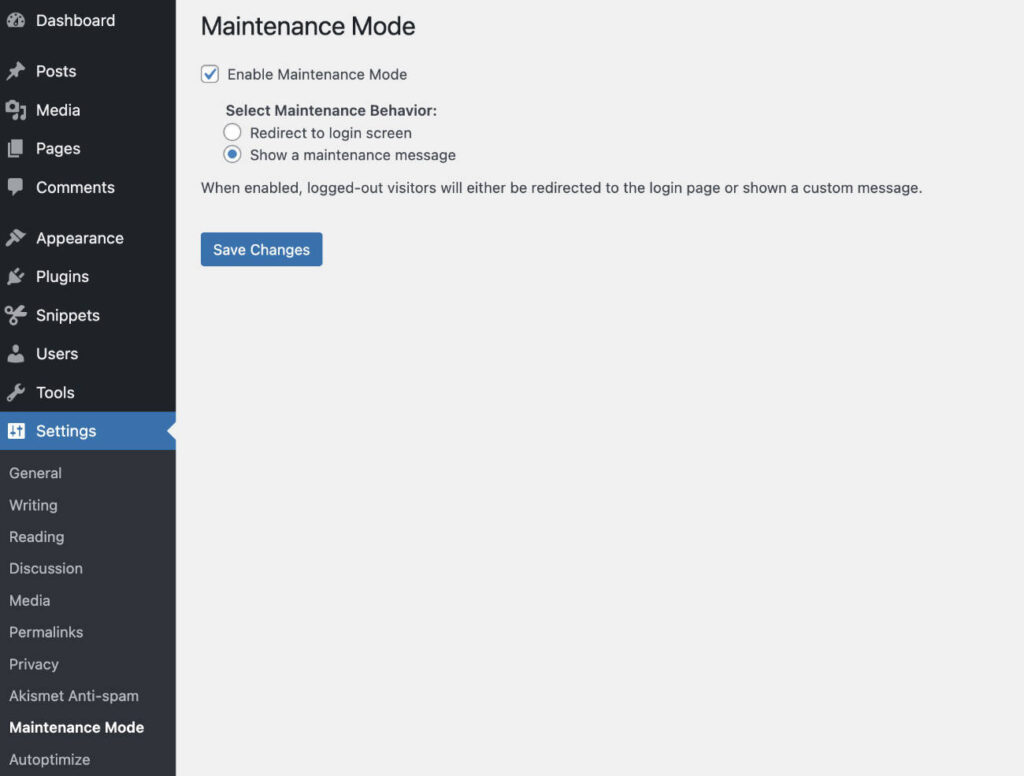The width and height of the screenshot is (1024, 776).
Task: Open Permalinks settings submenu link
Action: [x=46, y=632]
